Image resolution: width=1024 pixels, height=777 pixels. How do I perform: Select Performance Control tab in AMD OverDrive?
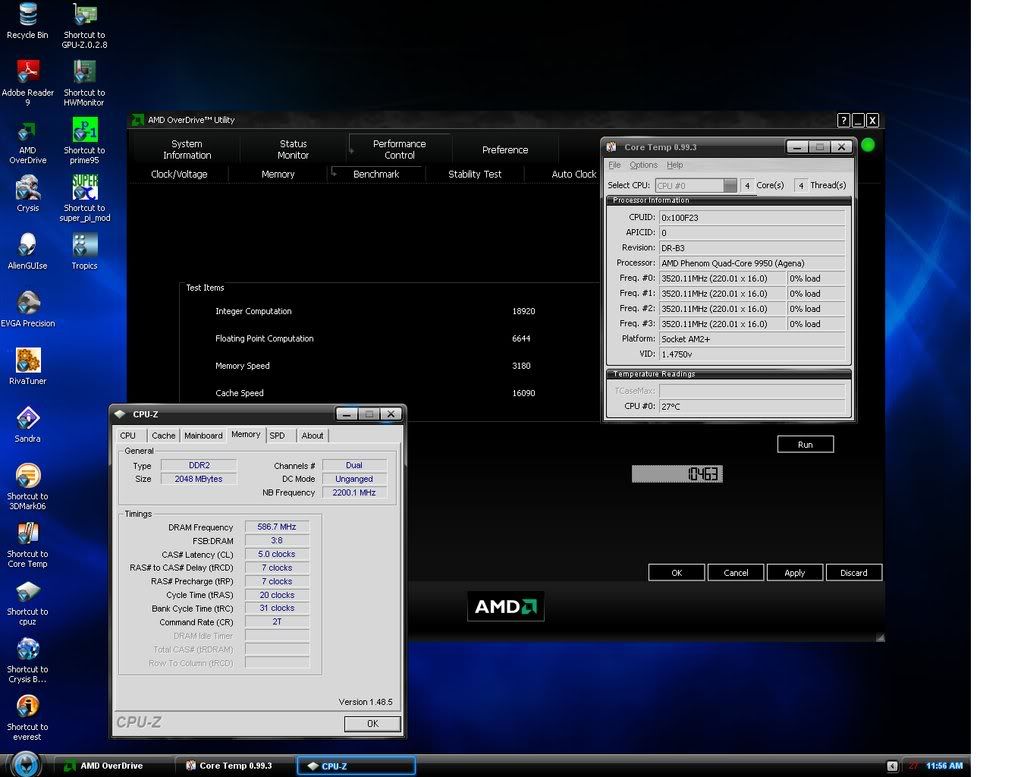400,150
